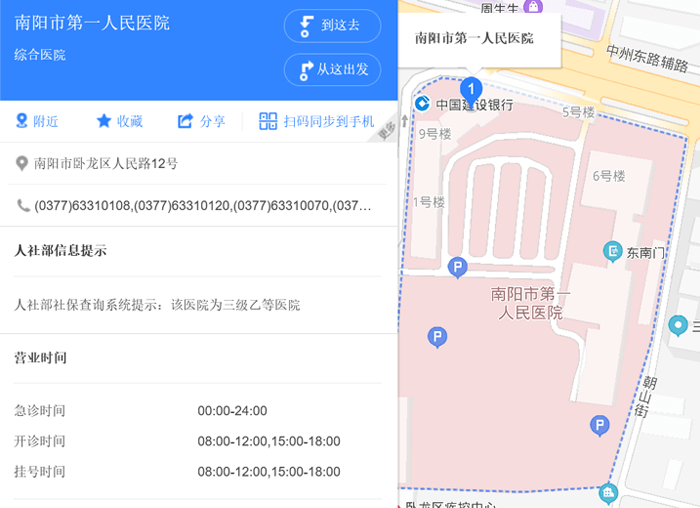
Task: Click the parking icon near 朝山街
Action: pyautogui.click(x=600, y=425)
